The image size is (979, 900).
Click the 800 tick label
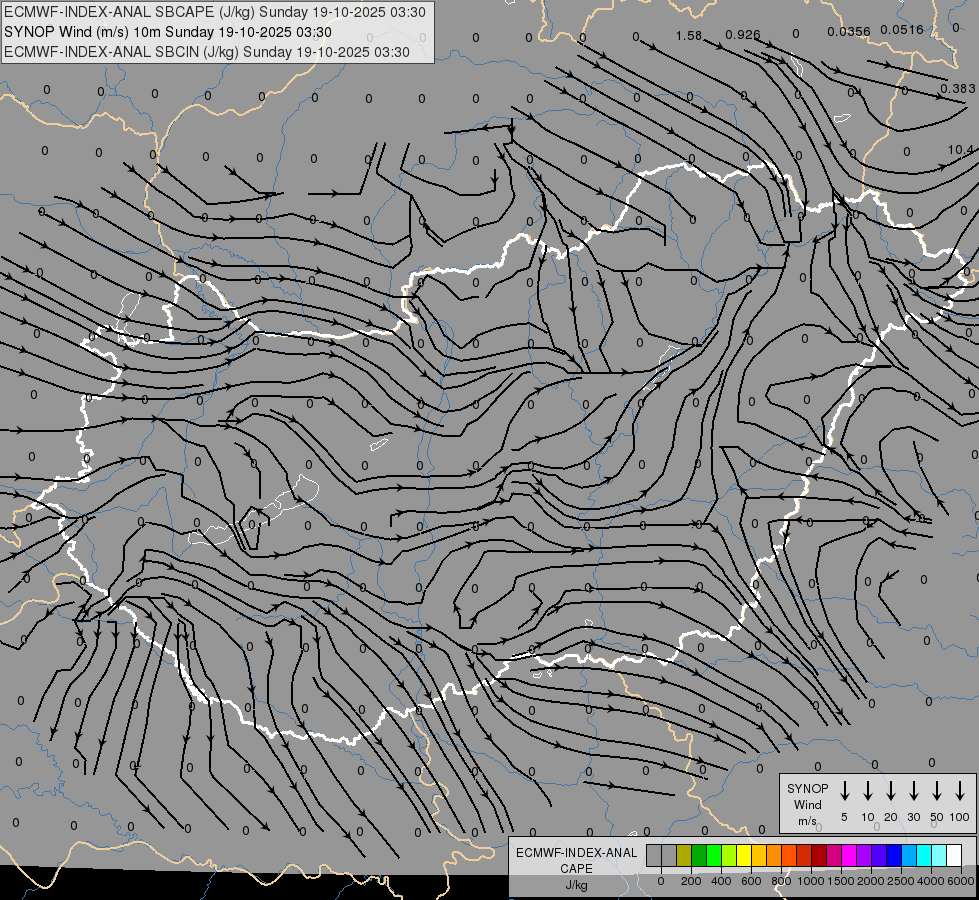[781, 881]
